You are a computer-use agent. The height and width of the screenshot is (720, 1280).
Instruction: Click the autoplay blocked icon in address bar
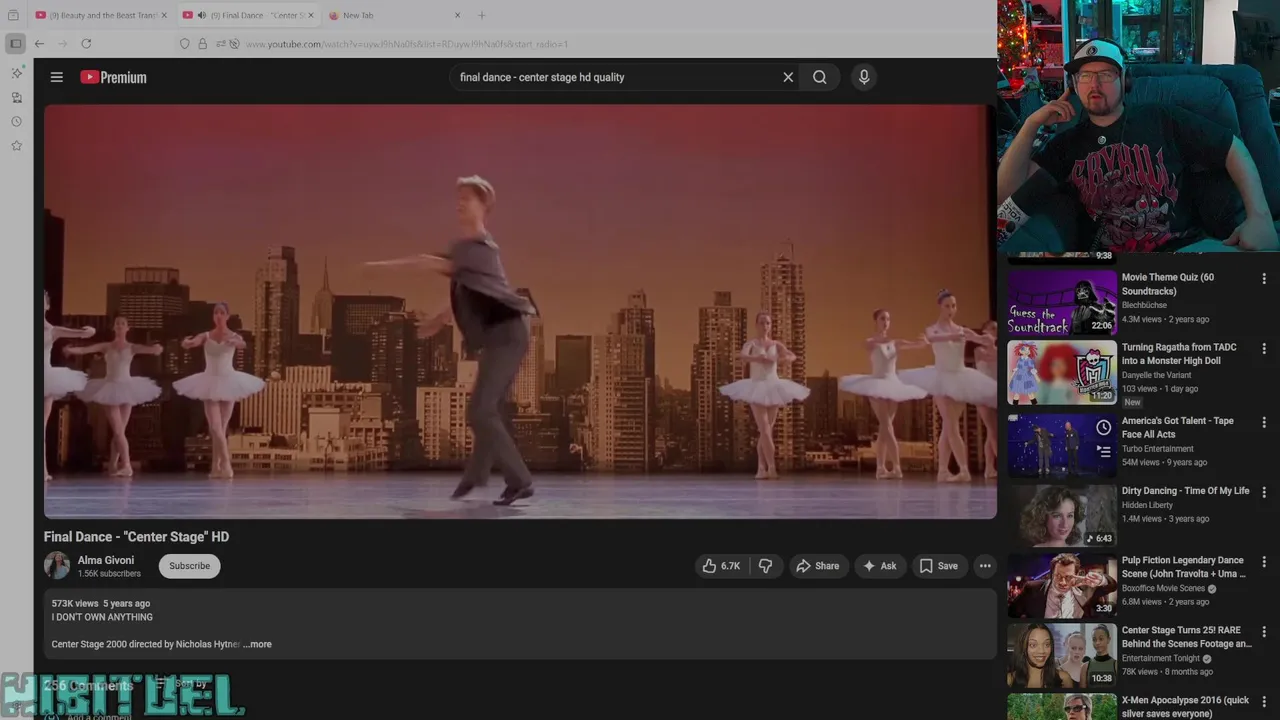(234, 44)
